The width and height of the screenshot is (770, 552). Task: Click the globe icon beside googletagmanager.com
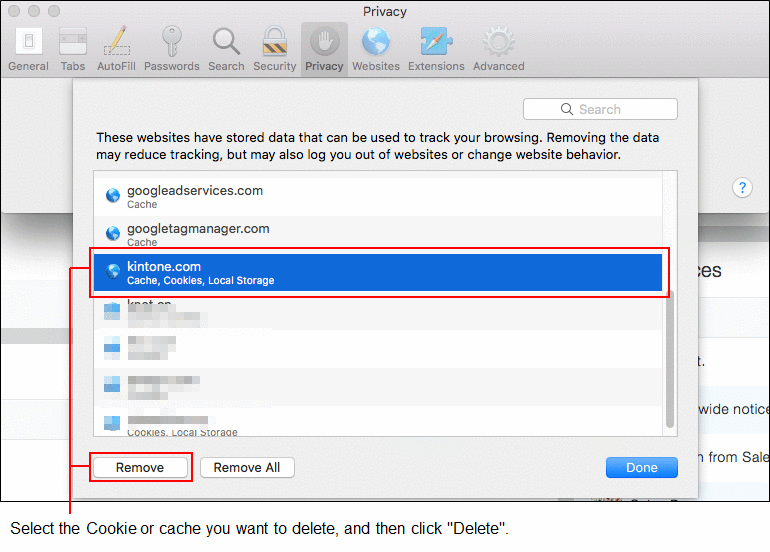tap(113, 233)
